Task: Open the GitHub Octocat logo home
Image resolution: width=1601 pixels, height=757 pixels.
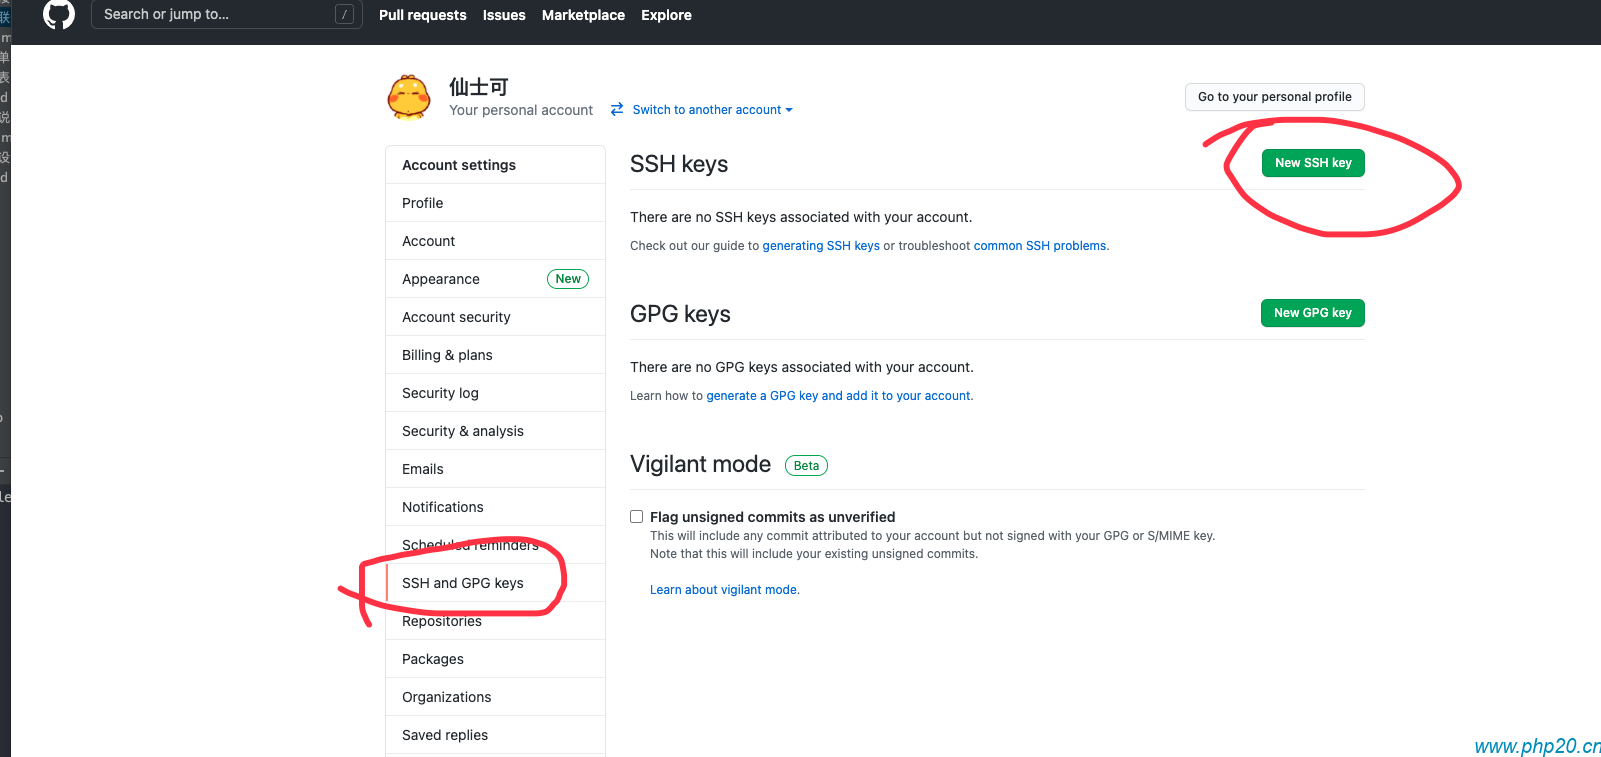Action: coord(59,14)
